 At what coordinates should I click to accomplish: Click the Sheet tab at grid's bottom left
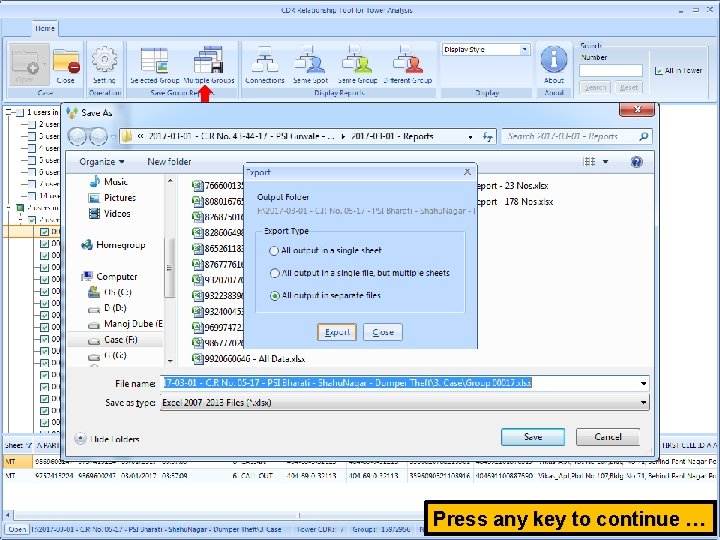tap(17, 445)
